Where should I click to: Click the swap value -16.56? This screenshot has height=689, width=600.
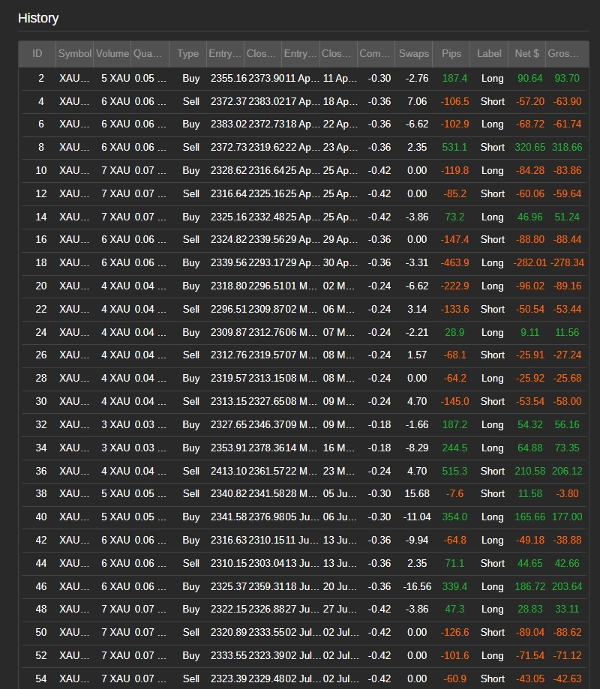pos(413,587)
